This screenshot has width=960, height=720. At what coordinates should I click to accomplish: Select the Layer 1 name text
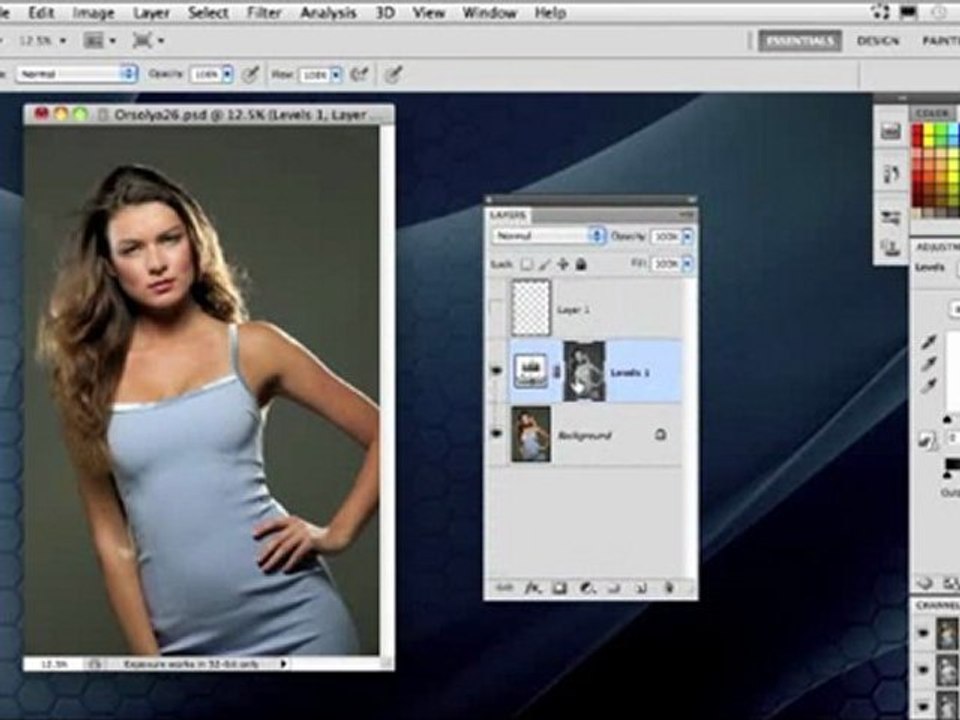click(x=573, y=310)
